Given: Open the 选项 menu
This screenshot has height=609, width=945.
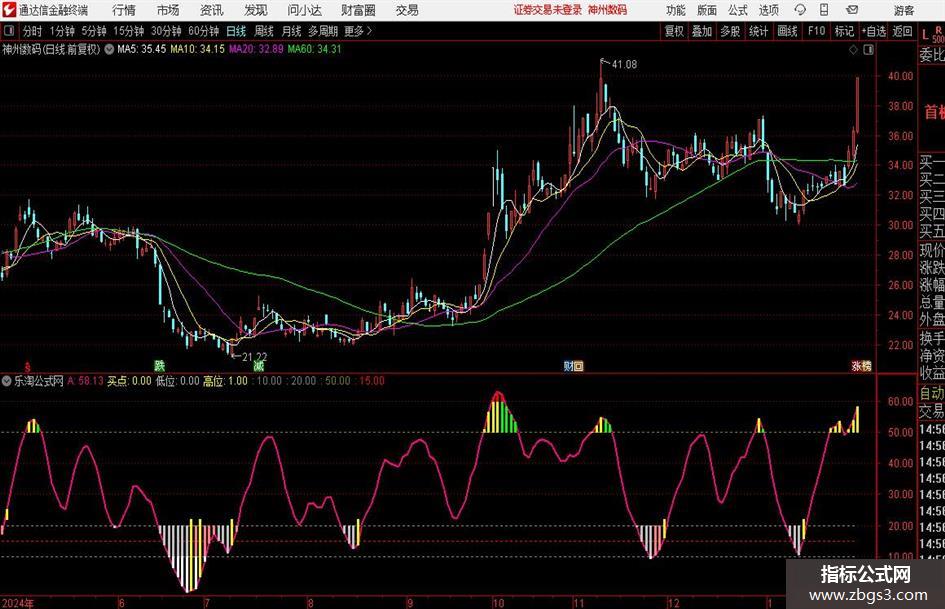Looking at the screenshot, I should (768, 10).
